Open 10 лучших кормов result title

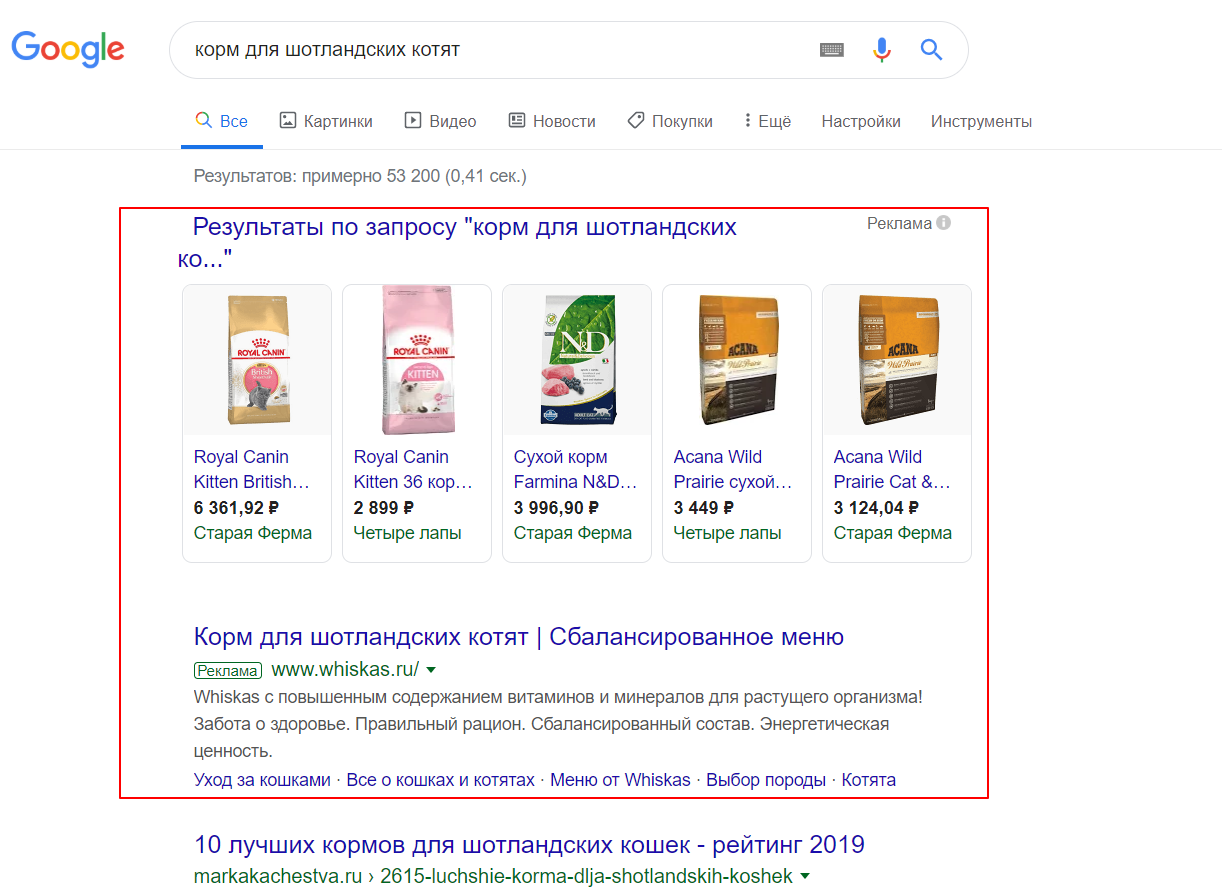529,845
